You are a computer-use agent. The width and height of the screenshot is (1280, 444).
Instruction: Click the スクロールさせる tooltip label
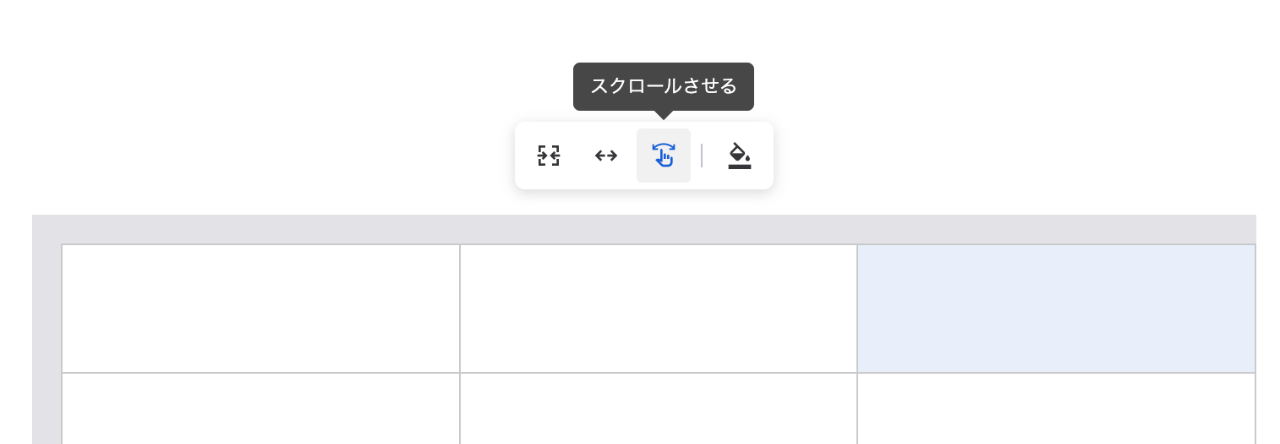coord(663,86)
